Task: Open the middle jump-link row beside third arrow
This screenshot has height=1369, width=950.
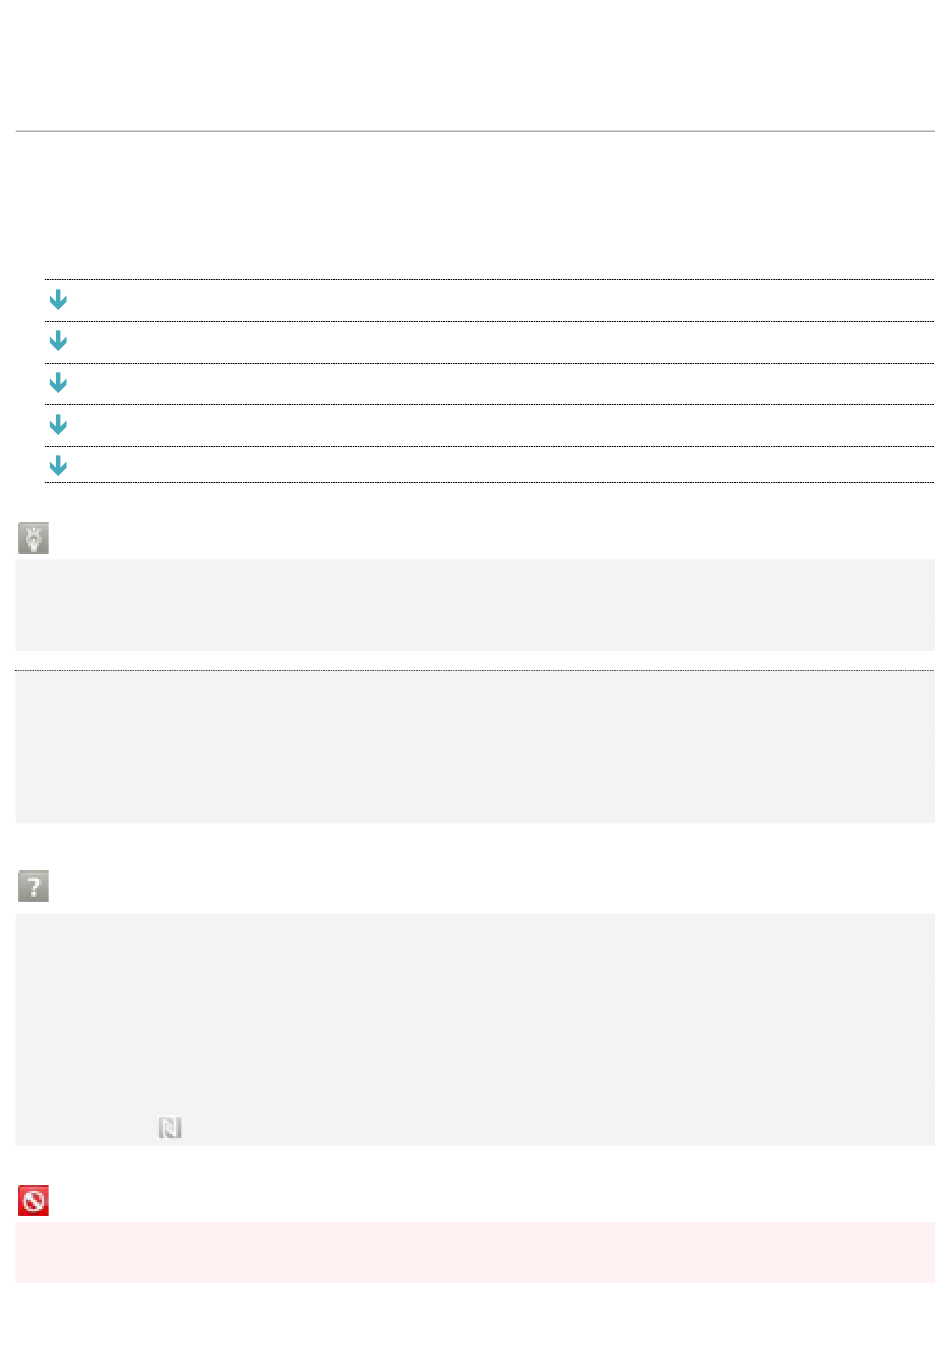Action: pyautogui.click(x=489, y=384)
